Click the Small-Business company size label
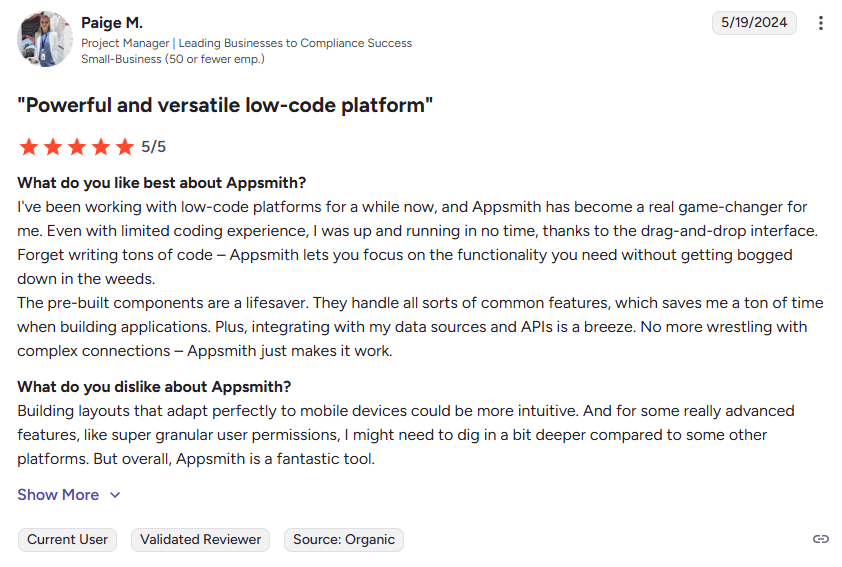The image size is (842, 567). coord(173,59)
